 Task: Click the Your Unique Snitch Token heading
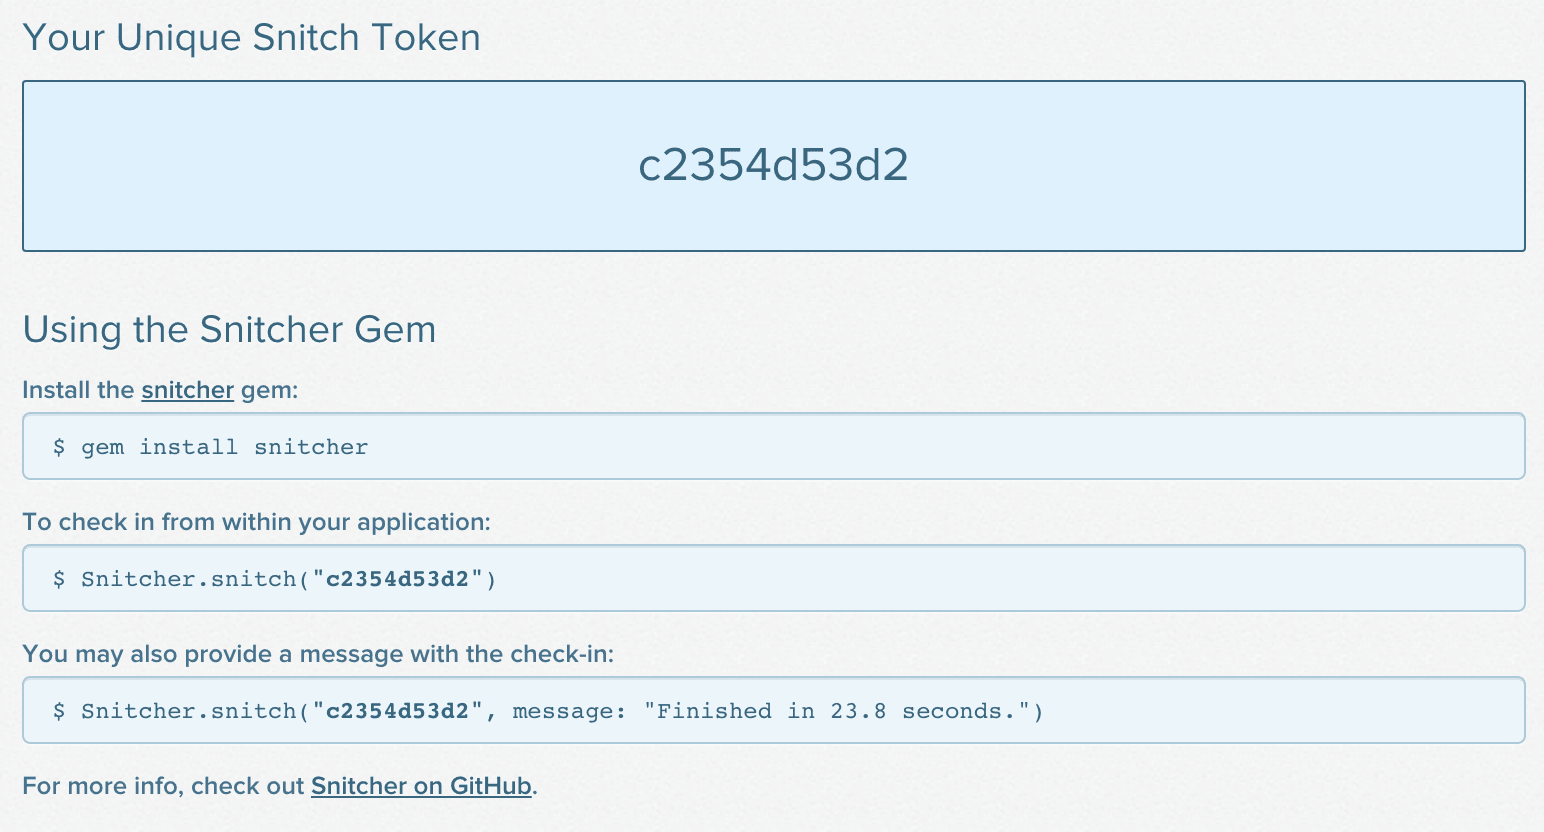[251, 38]
